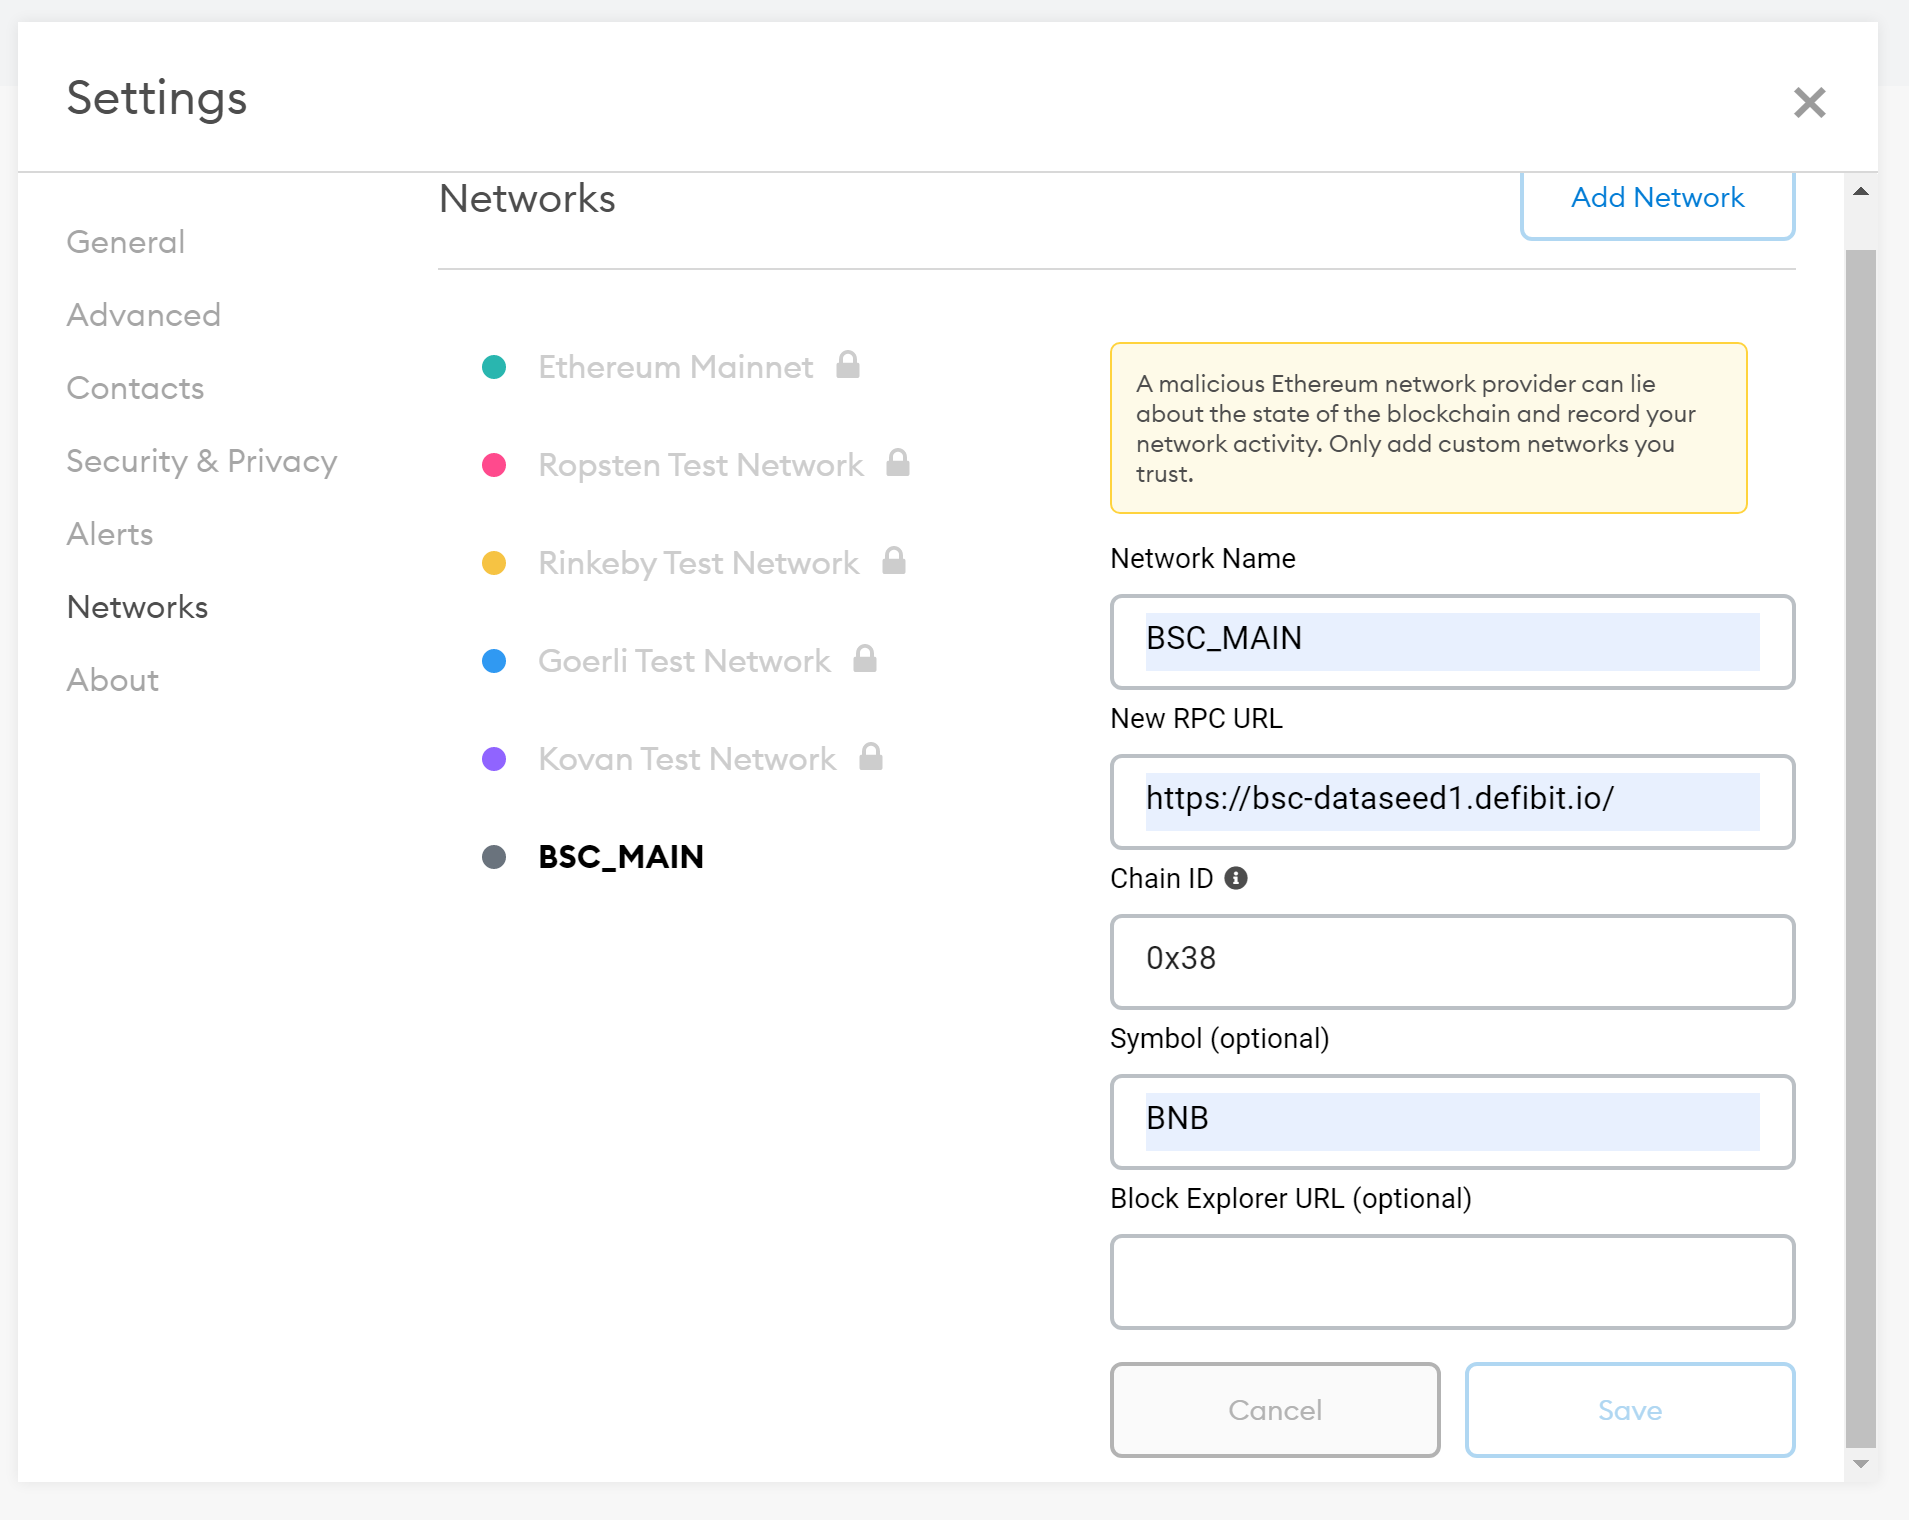Open the Advanced settings section
This screenshot has width=1909, height=1520.
point(144,315)
